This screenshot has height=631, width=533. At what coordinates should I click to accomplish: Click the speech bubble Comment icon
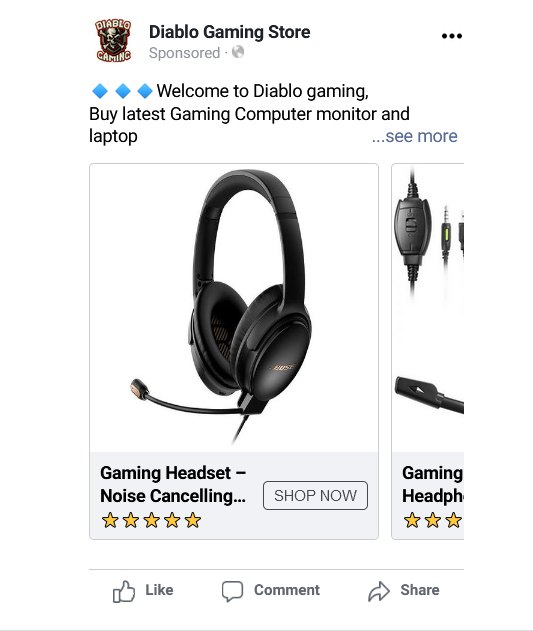pos(232,591)
